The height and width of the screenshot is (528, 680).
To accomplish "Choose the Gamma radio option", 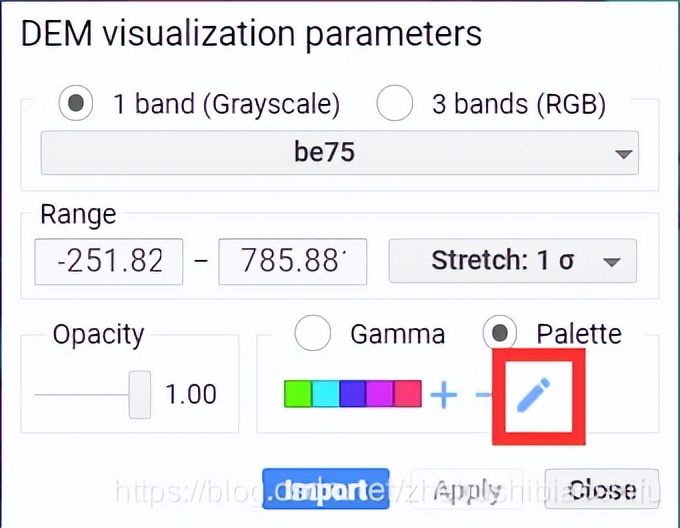I will click(313, 334).
